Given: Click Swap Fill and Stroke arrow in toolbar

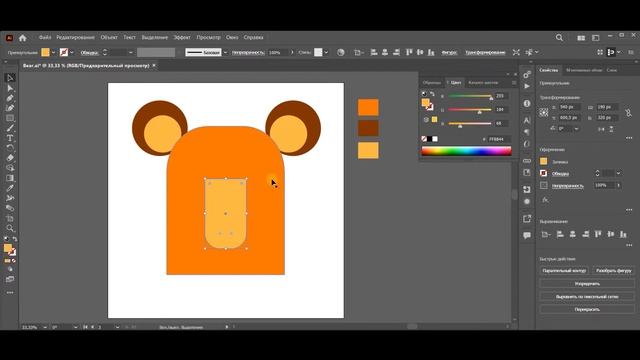Looking at the screenshot, I should [x=15, y=239].
